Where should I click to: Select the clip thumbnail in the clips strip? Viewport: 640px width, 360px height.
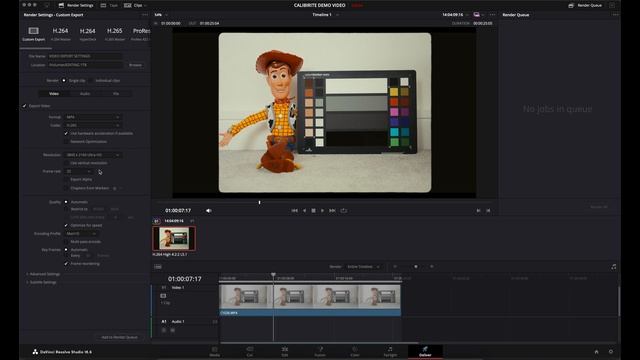(x=174, y=238)
